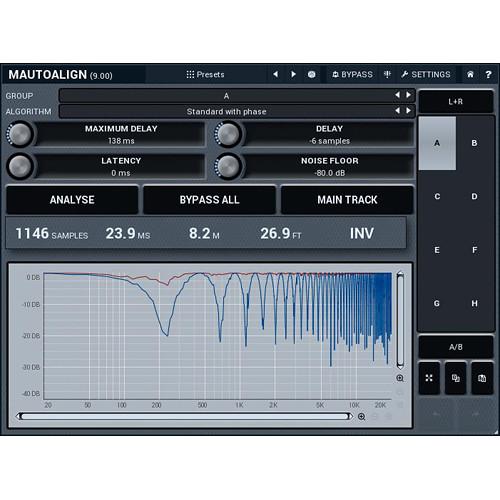Select preset slot E
This screenshot has width=500, height=500.
(437, 250)
